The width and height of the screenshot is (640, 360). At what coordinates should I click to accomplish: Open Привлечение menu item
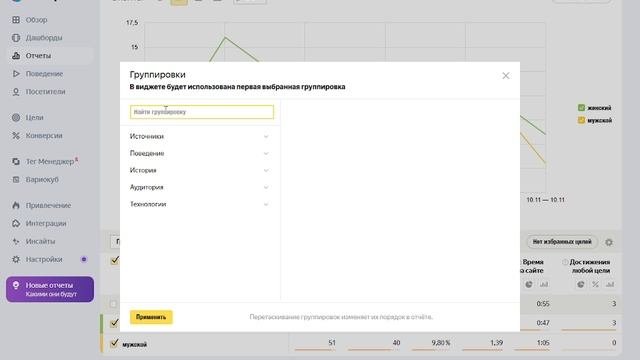click(x=48, y=205)
